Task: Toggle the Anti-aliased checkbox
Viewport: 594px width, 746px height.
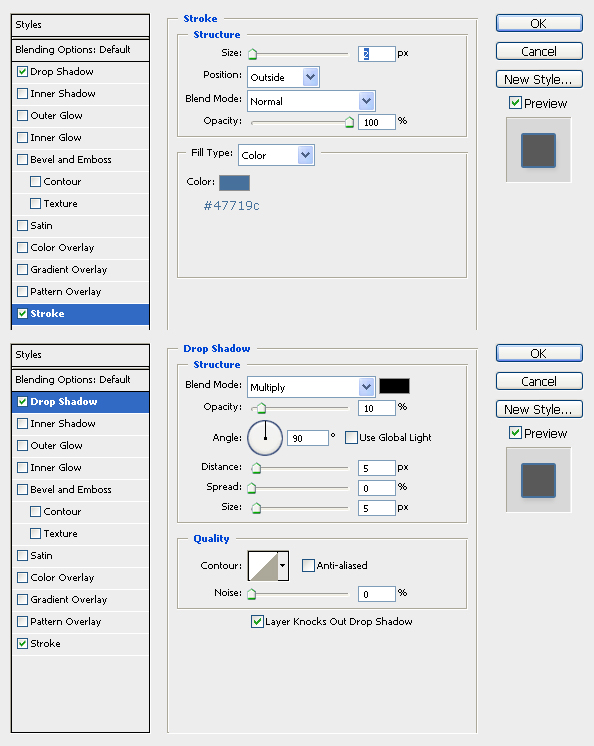Action: [308, 565]
